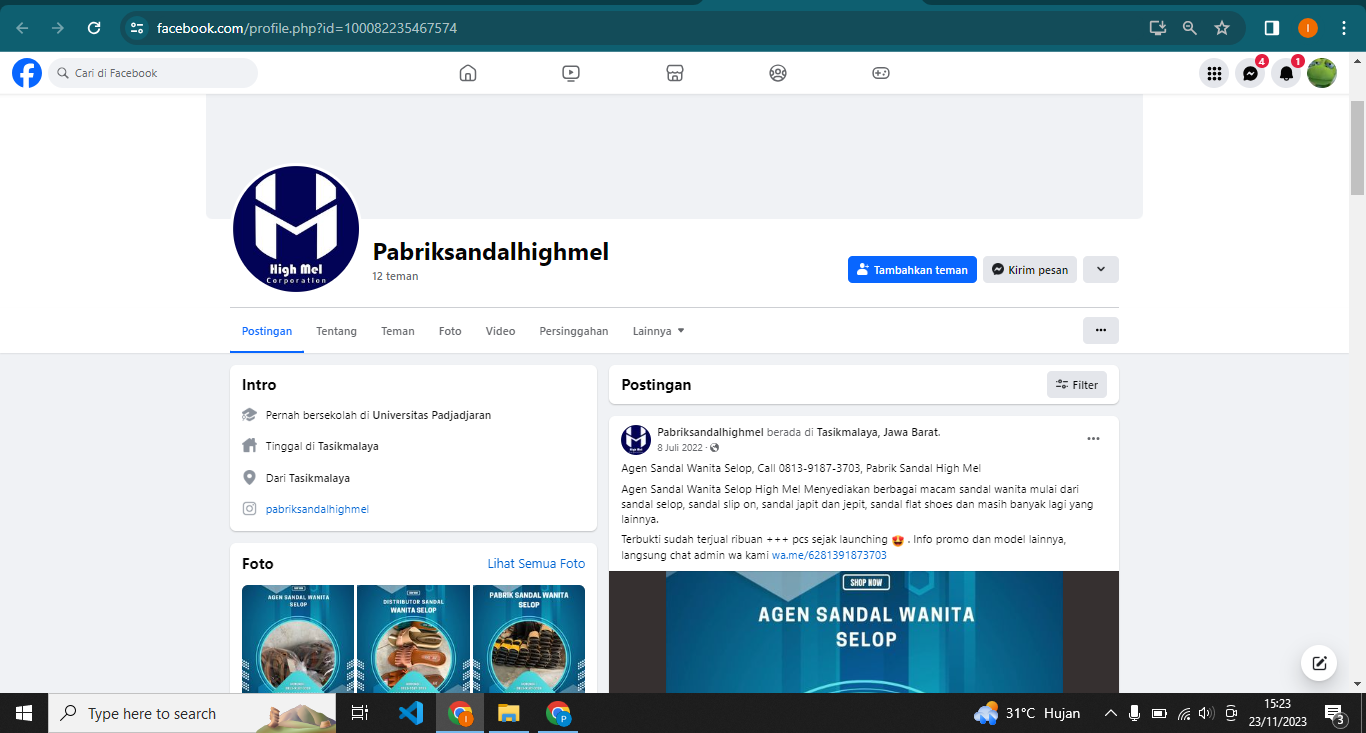Switch to the Persinggahan tab
Viewport: 1366px width, 733px height.
coord(574,331)
